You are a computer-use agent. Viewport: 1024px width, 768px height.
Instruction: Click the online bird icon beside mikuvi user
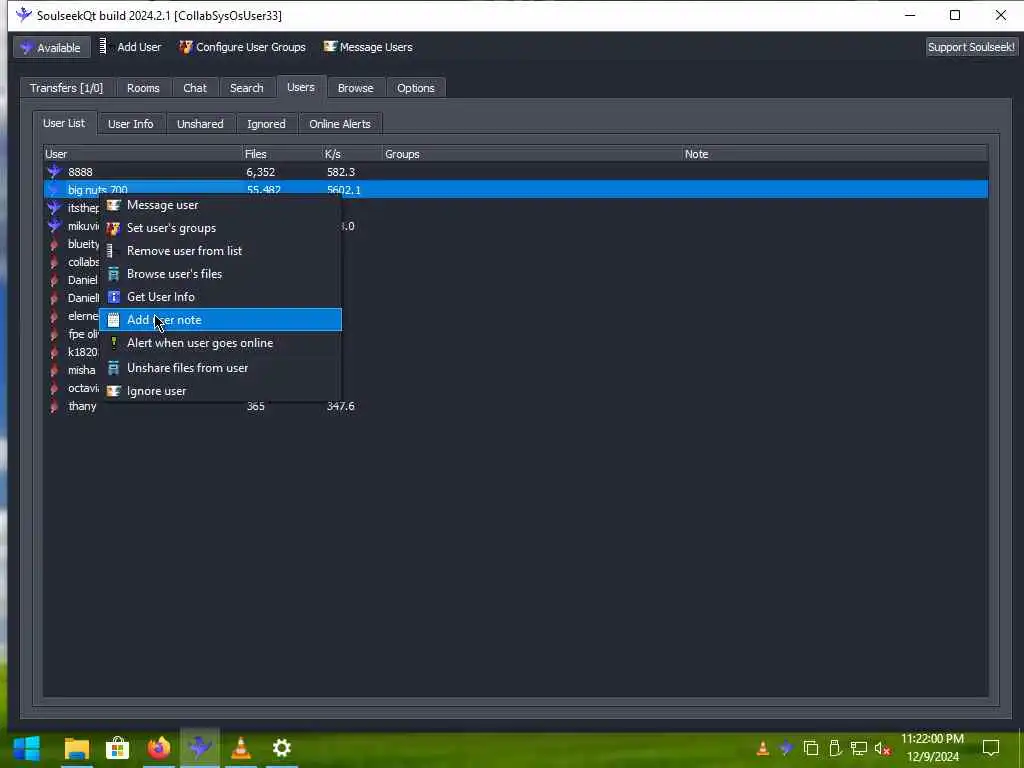pyautogui.click(x=54, y=226)
